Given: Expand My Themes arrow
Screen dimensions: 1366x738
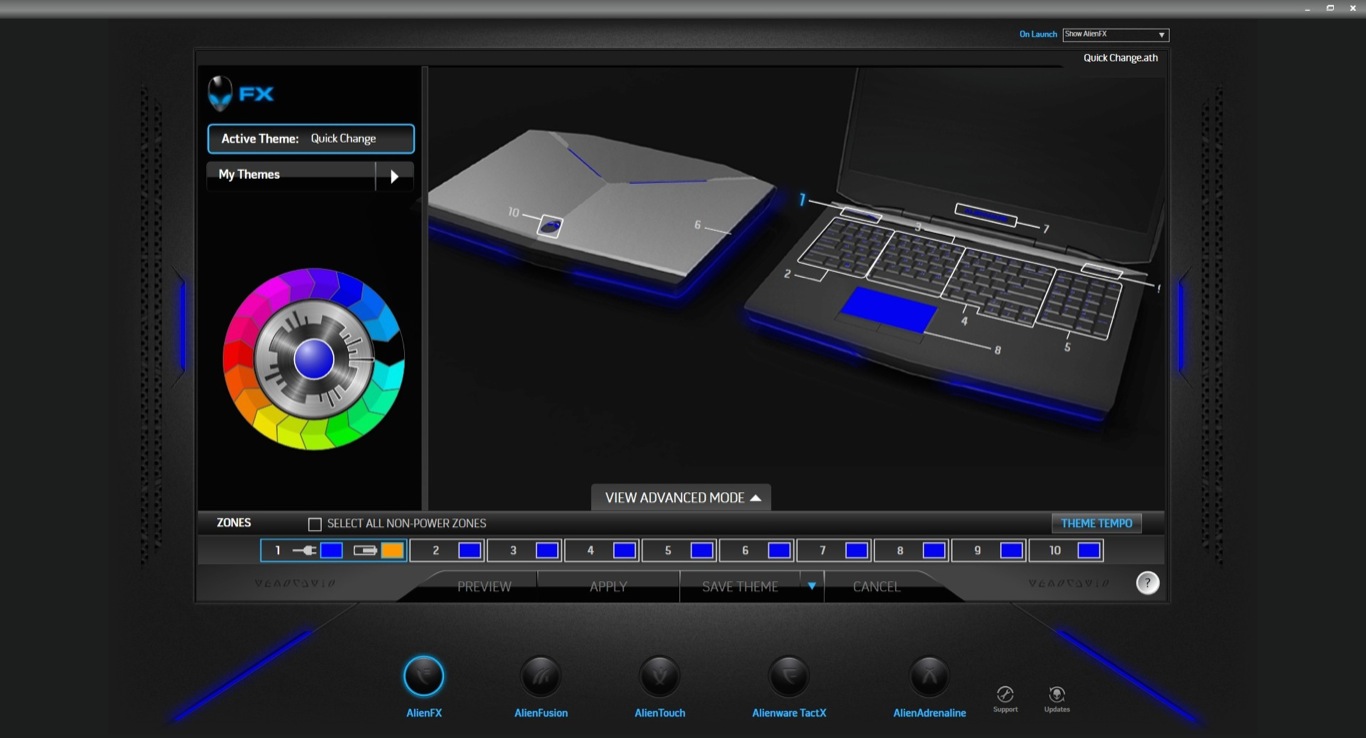Looking at the screenshot, I should tap(394, 176).
